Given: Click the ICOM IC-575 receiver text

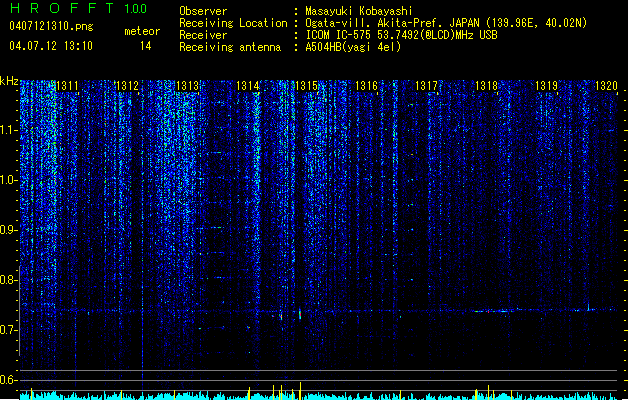Looking at the screenshot, I should coord(401,35).
